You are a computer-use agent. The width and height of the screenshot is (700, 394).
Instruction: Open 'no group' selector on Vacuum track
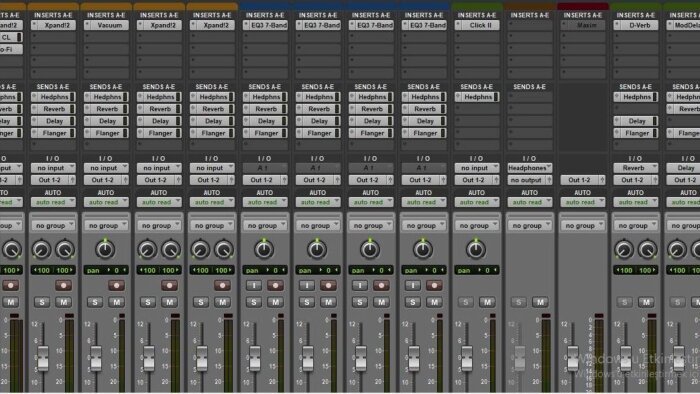click(x=106, y=225)
